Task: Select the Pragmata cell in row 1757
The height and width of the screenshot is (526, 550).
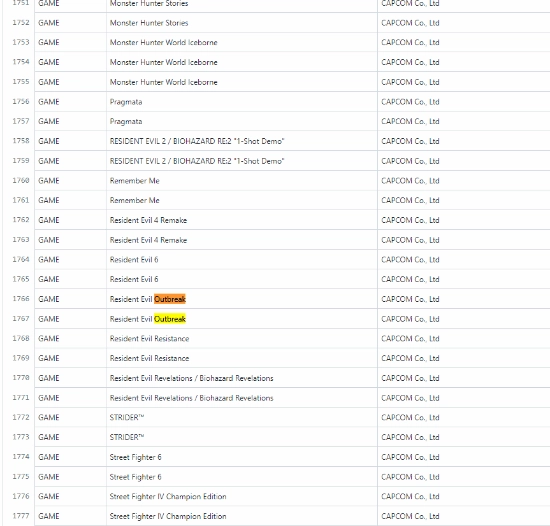Action: tap(242, 121)
